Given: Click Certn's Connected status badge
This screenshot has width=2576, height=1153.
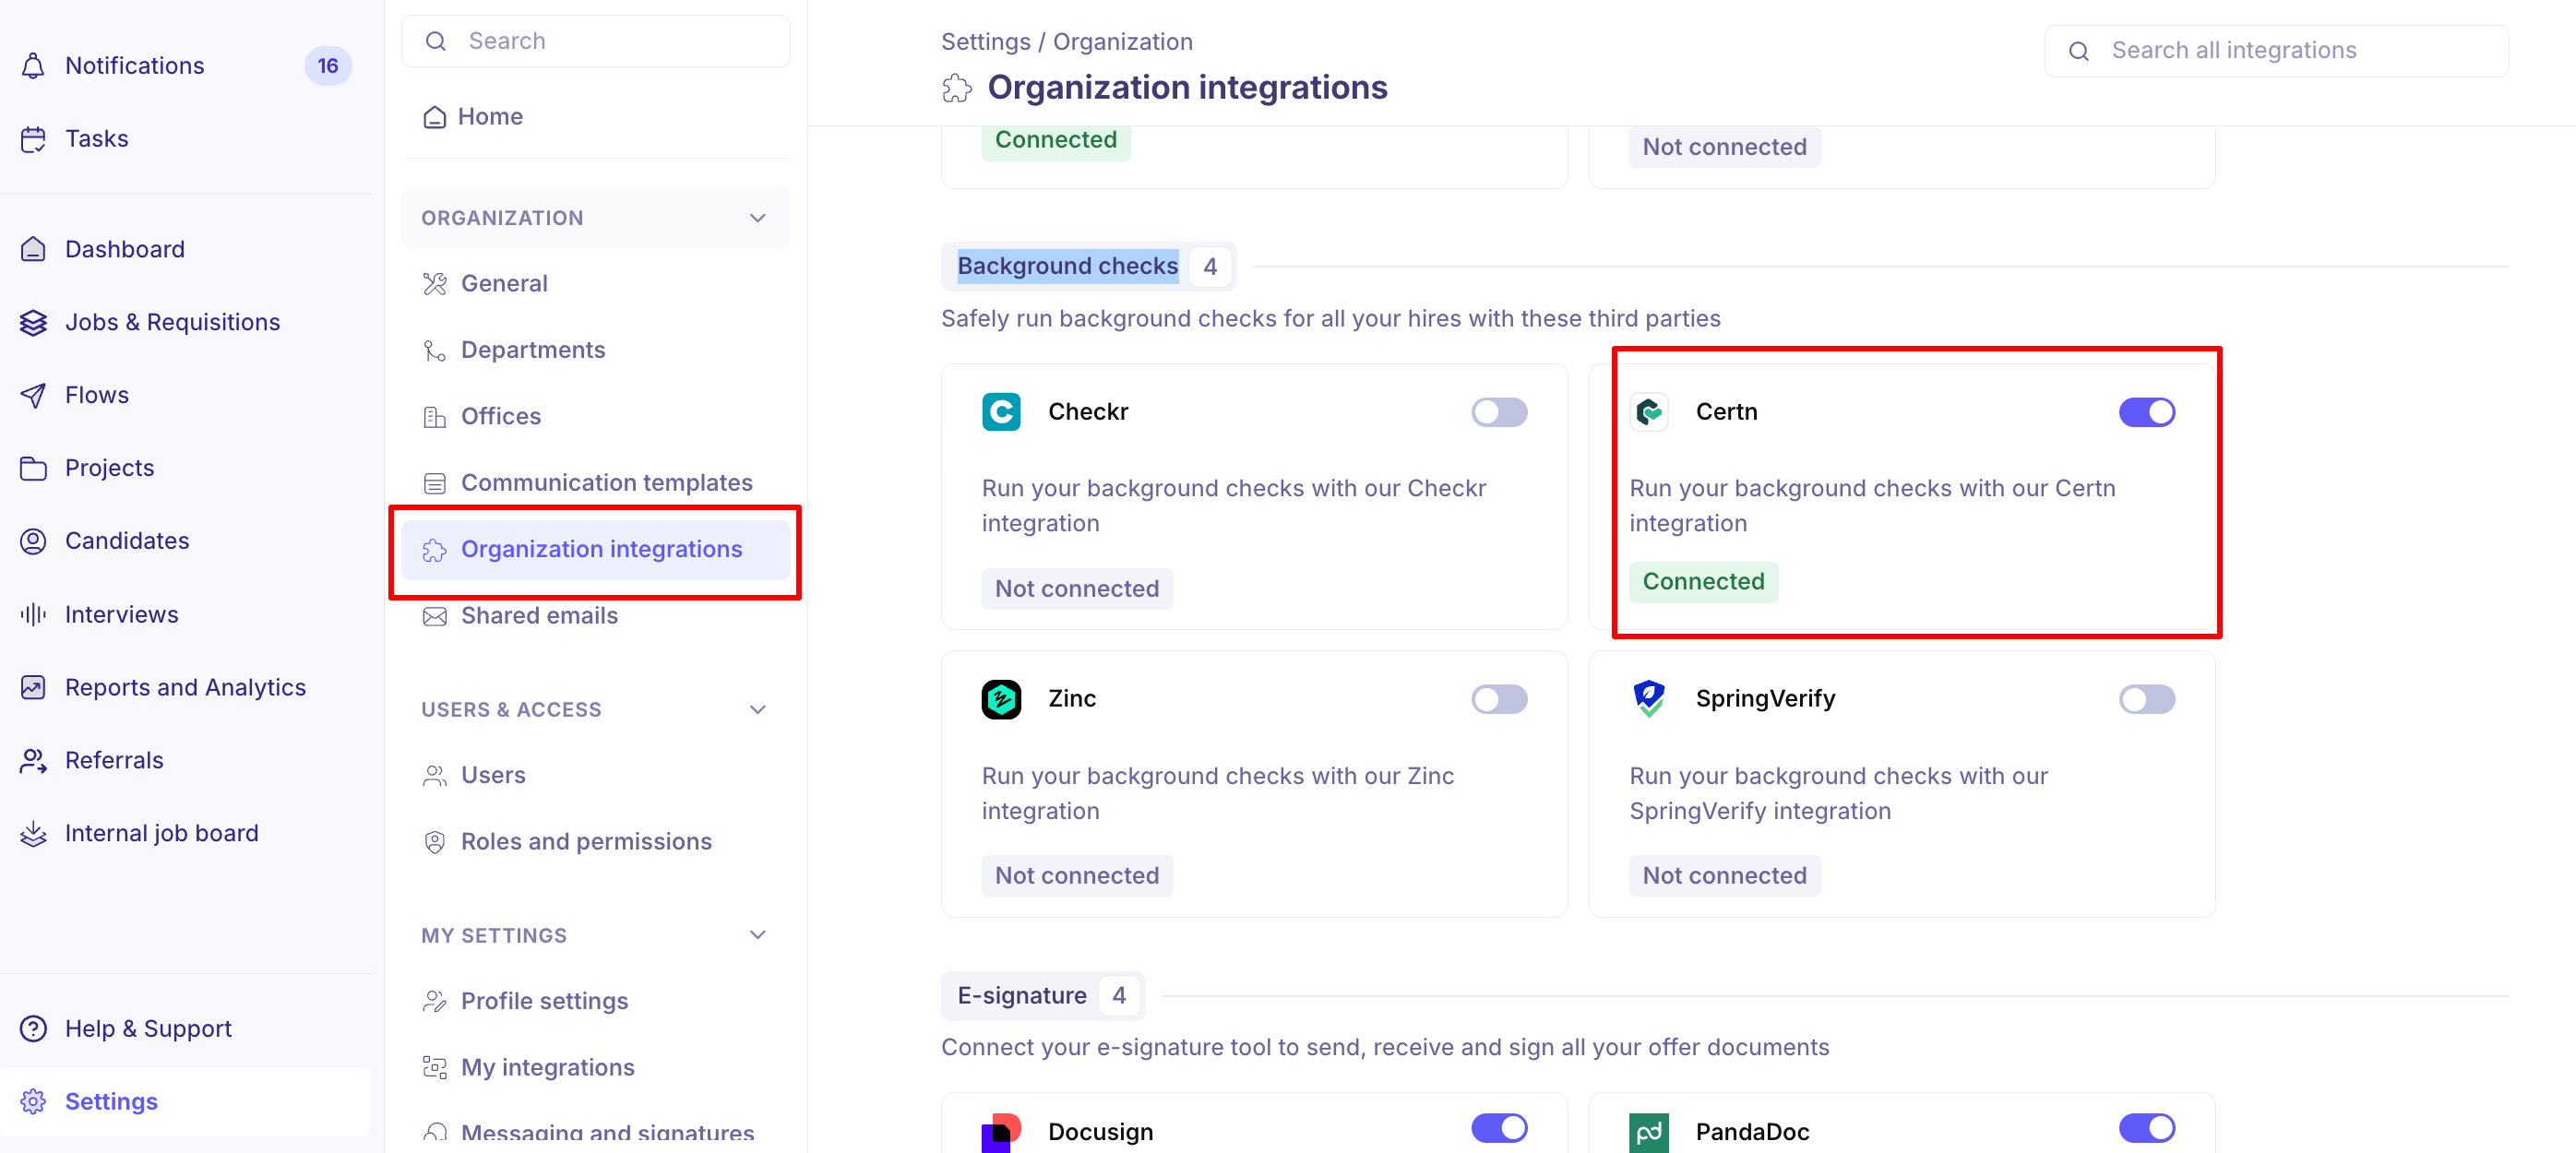Looking at the screenshot, I should click(x=1703, y=582).
